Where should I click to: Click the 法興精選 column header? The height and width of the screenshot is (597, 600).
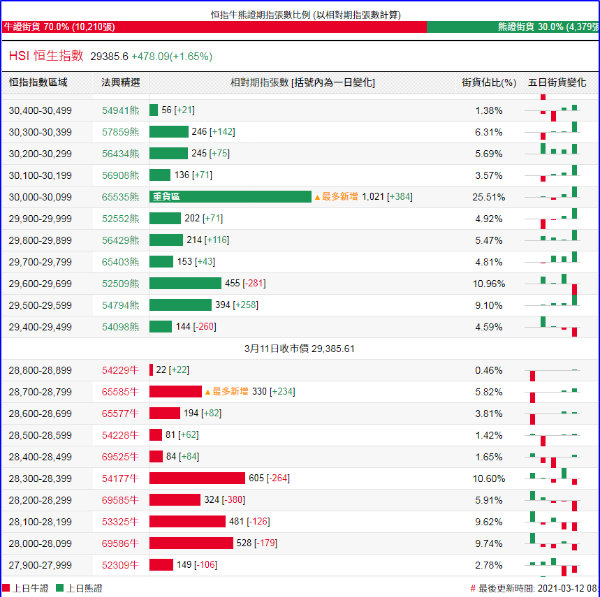121,82
